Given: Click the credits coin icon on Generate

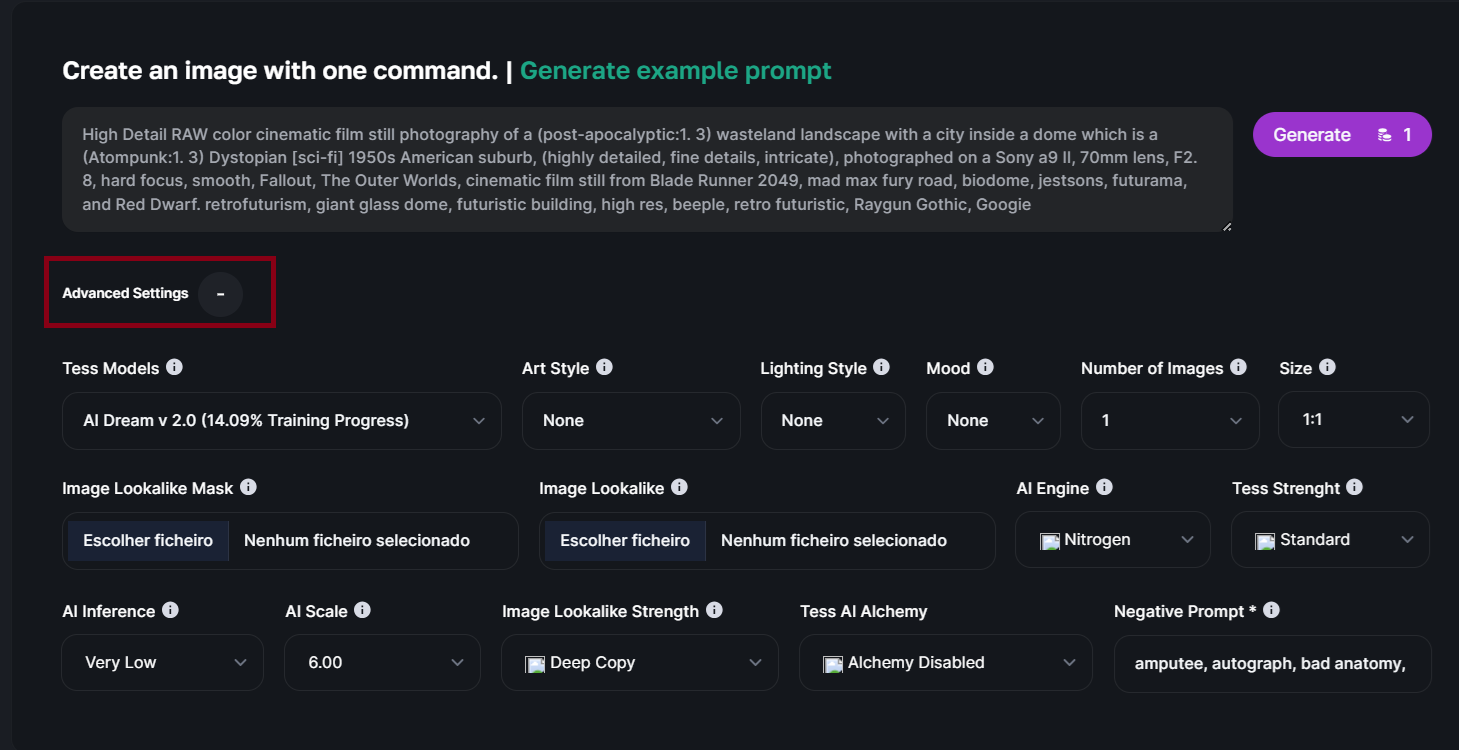Looking at the screenshot, I should (x=1384, y=135).
